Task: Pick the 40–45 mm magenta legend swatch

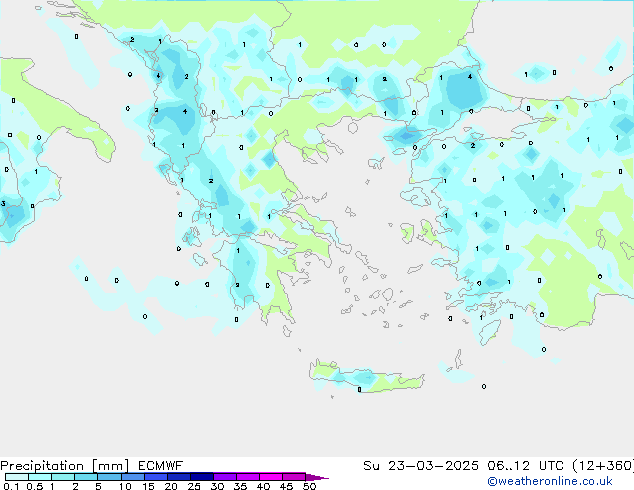Action: [x=271, y=477]
